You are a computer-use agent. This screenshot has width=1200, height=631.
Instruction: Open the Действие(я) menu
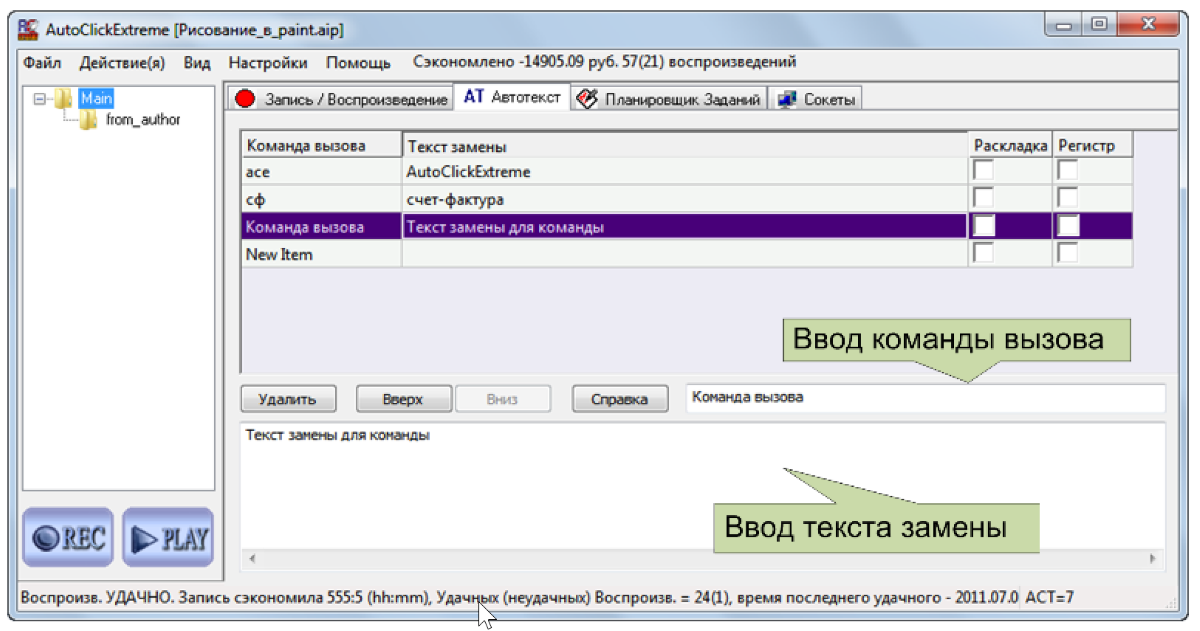coord(122,62)
